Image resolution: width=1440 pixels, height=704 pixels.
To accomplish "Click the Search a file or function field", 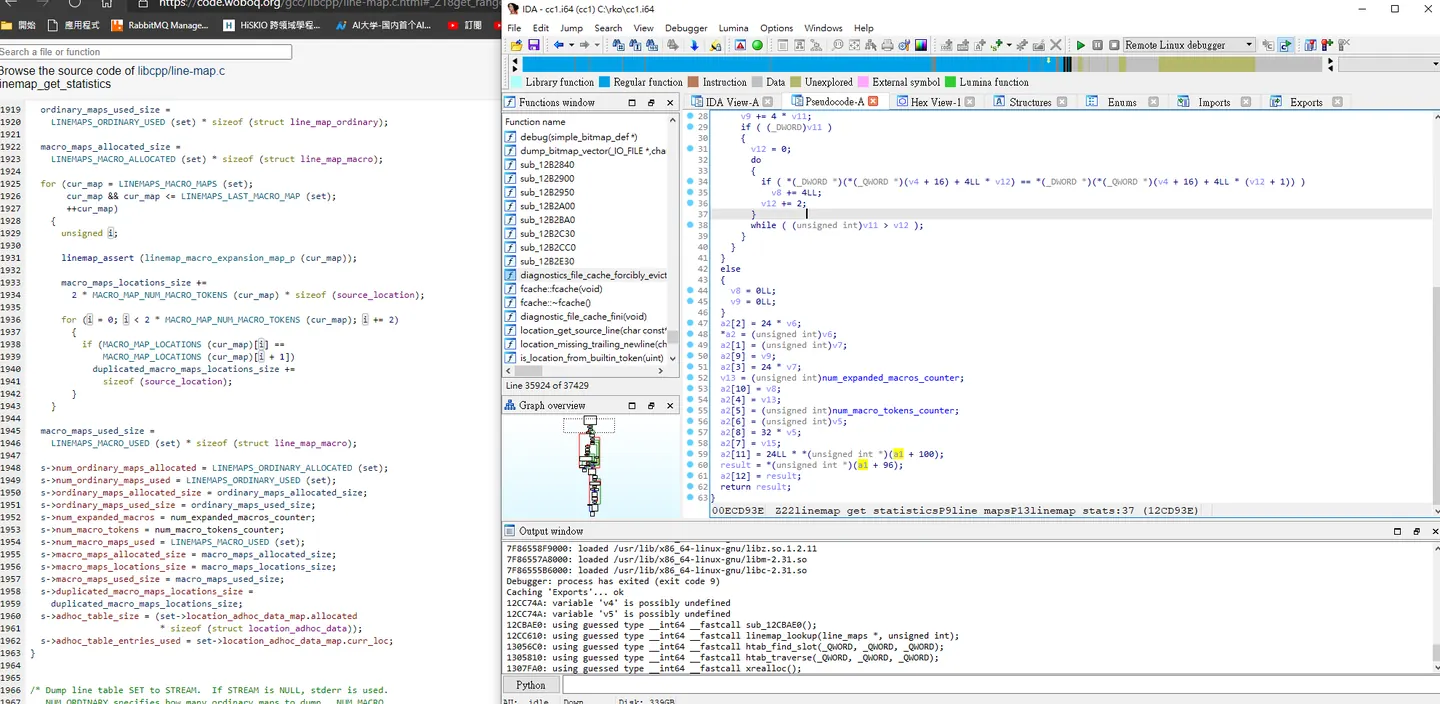I will tap(146, 52).
